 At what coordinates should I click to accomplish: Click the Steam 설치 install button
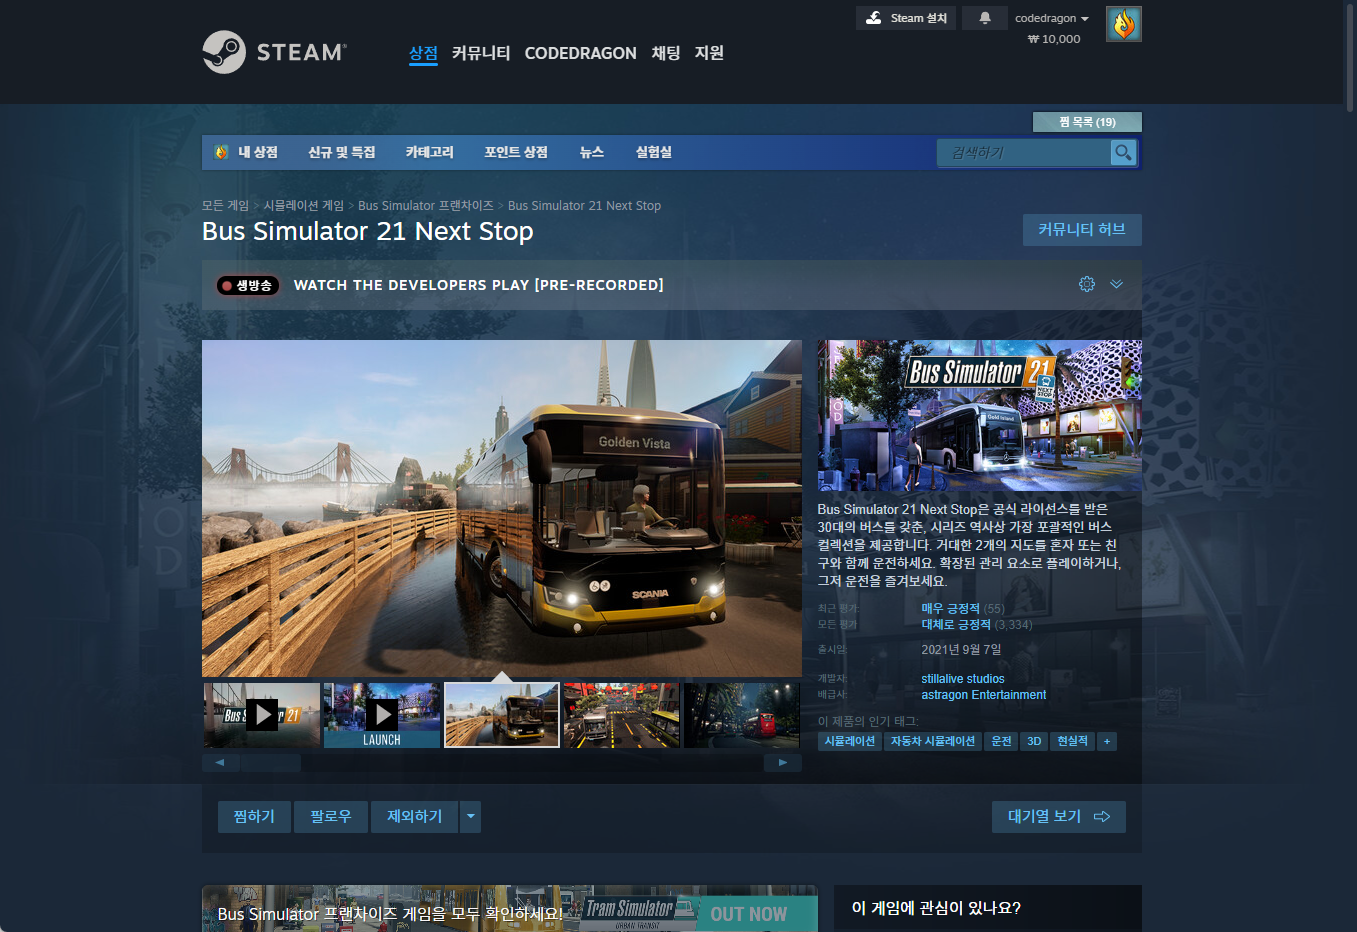click(906, 18)
